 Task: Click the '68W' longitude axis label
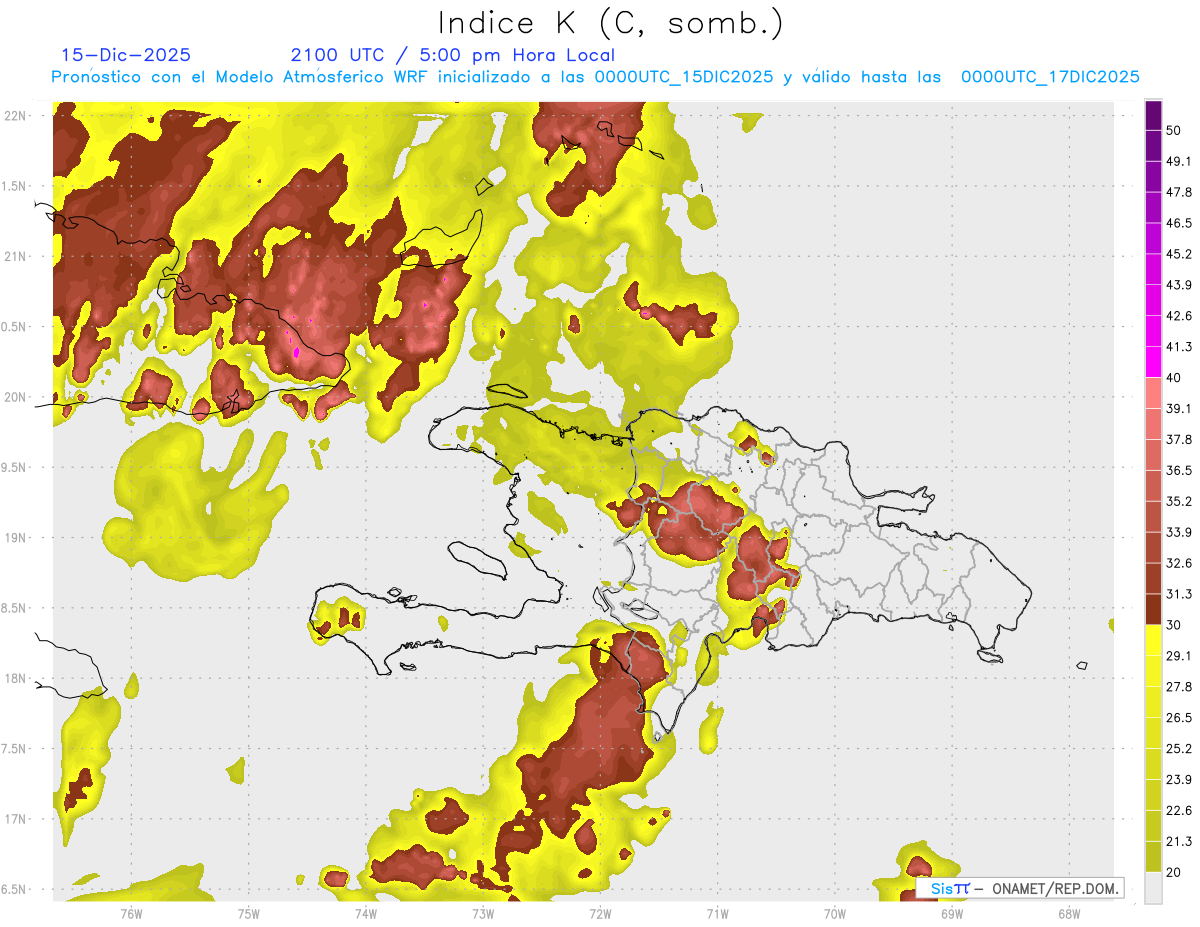tap(1069, 914)
